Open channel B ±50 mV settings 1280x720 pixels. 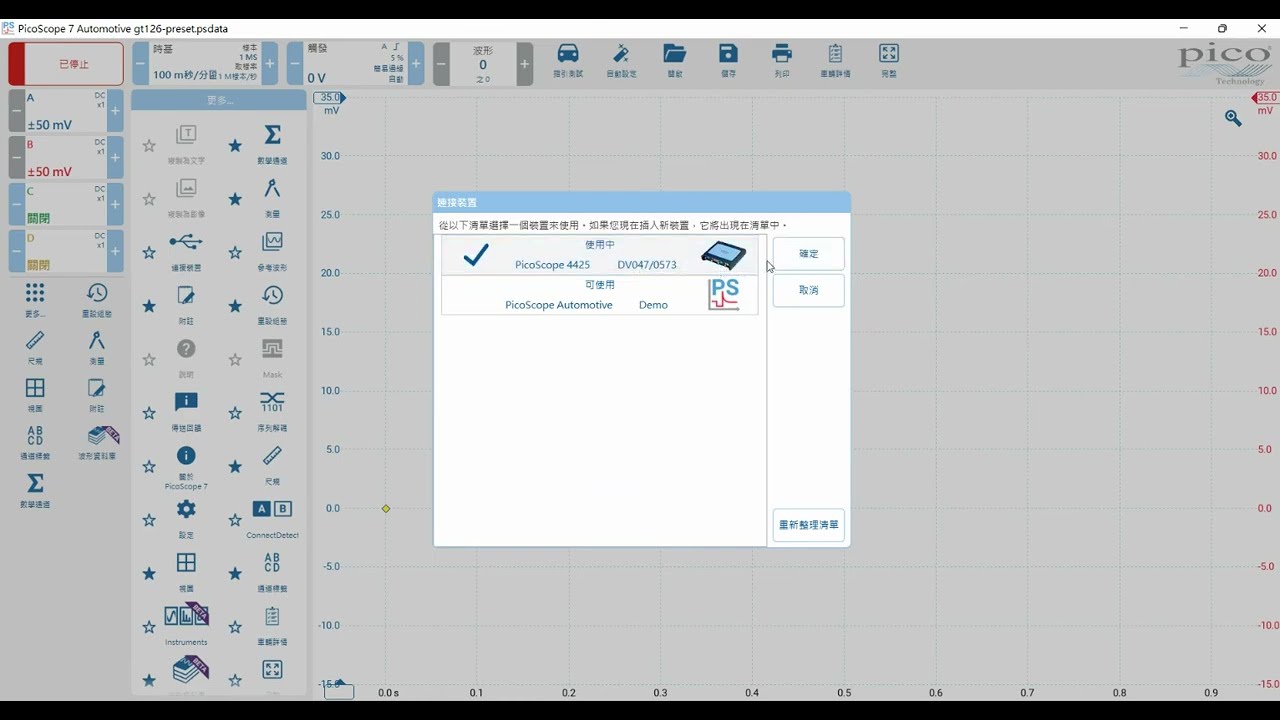(x=66, y=158)
